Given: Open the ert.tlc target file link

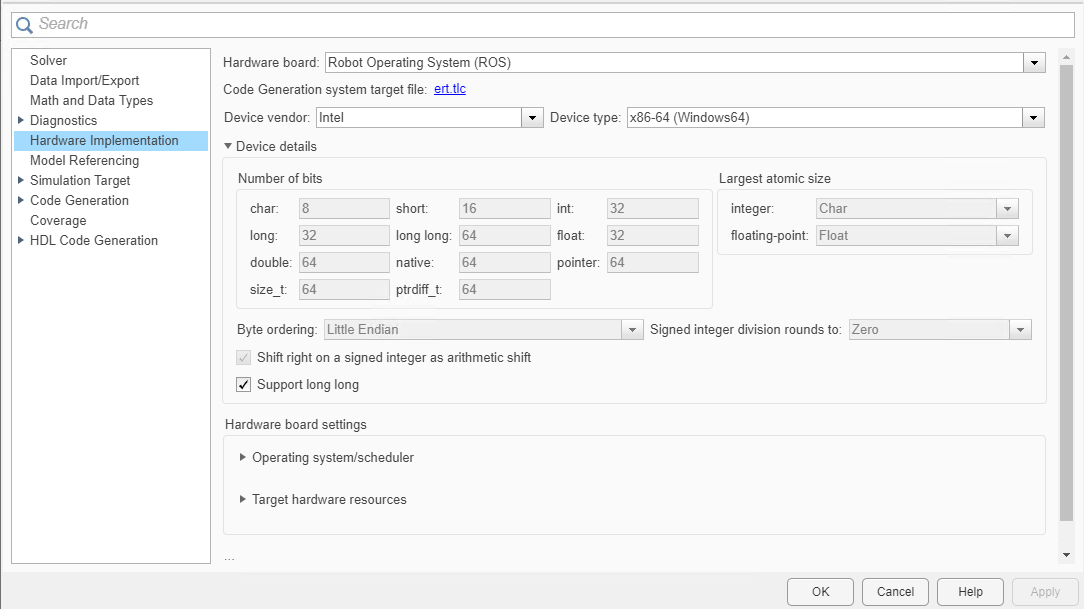Looking at the screenshot, I should point(450,90).
